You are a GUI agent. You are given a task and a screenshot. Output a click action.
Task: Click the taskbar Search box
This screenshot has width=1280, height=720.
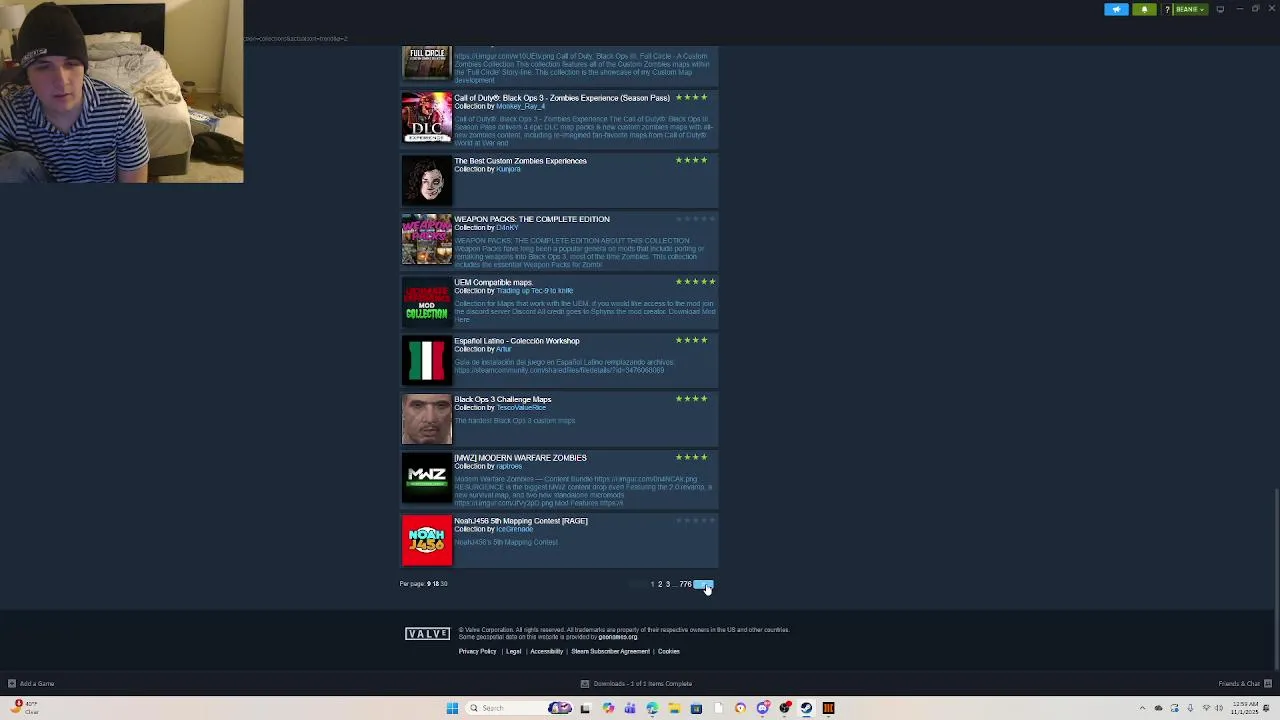click(520, 708)
